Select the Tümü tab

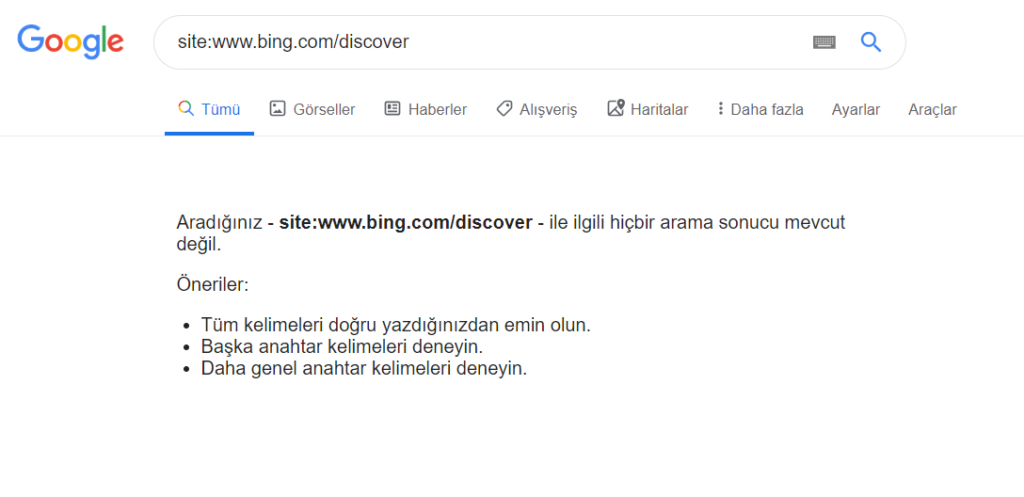209,110
